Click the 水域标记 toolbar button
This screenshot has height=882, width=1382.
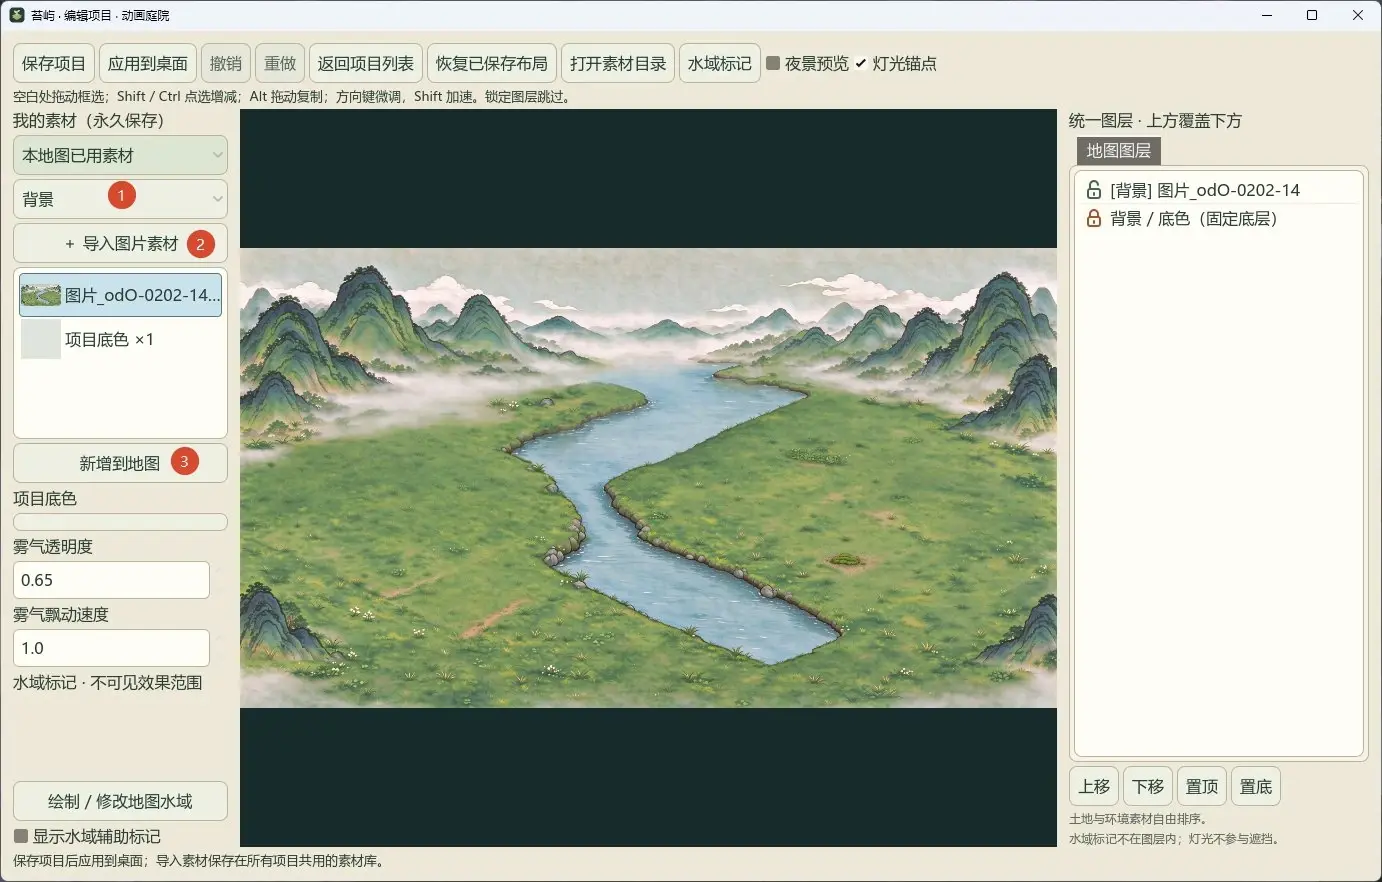pos(720,63)
